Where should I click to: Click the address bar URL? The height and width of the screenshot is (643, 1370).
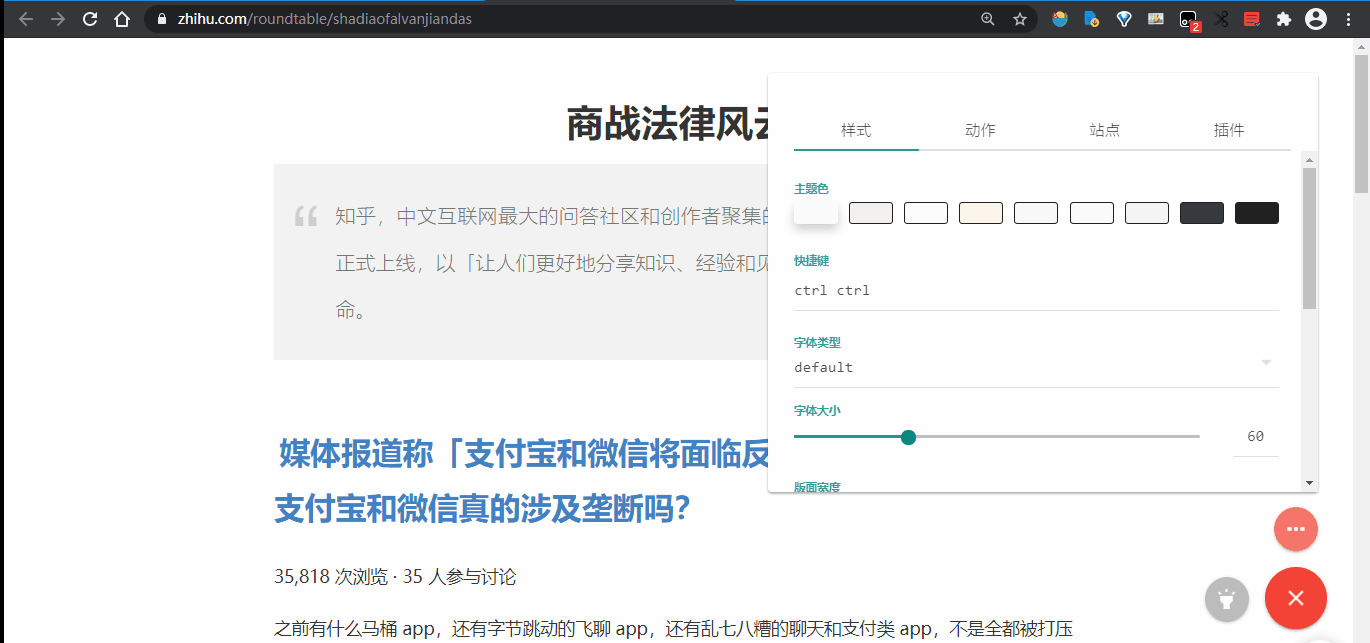325,19
